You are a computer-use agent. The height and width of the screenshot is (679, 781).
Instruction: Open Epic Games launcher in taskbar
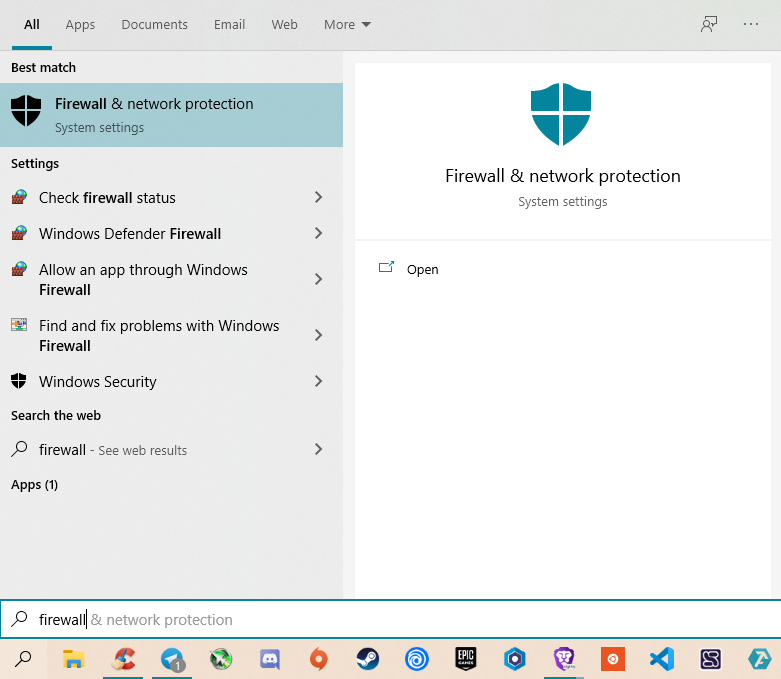pos(465,659)
